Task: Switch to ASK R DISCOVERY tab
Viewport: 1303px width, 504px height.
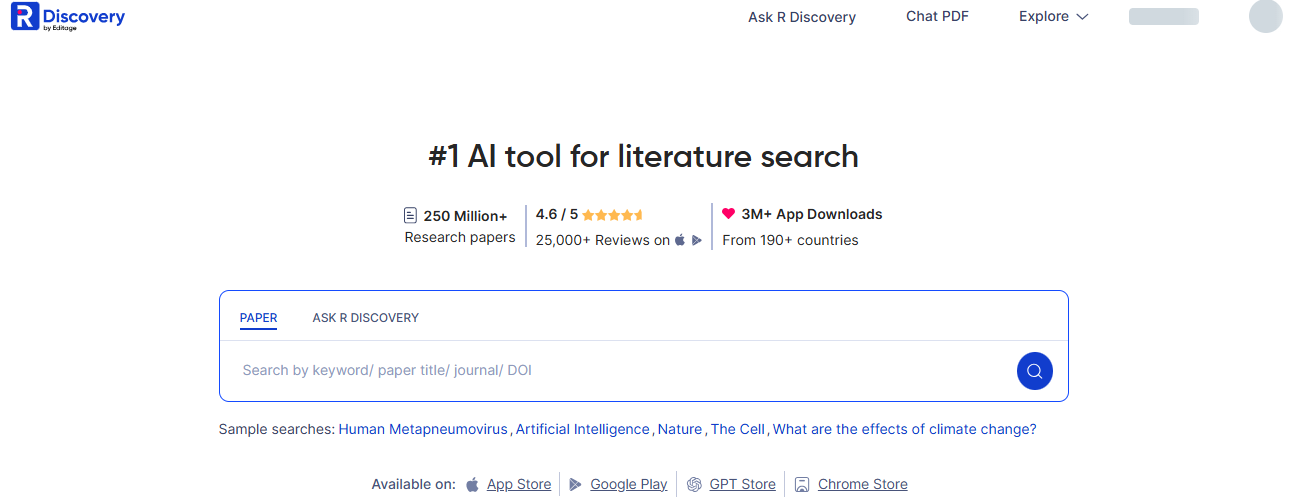Action: [x=365, y=318]
